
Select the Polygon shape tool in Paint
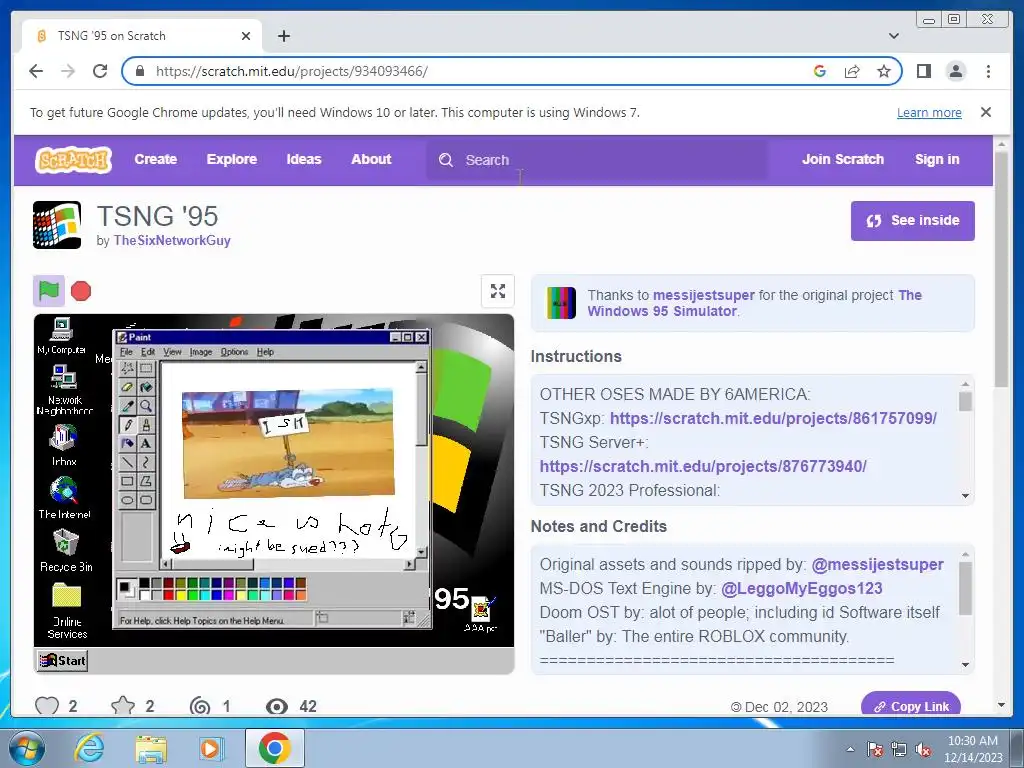click(x=146, y=482)
